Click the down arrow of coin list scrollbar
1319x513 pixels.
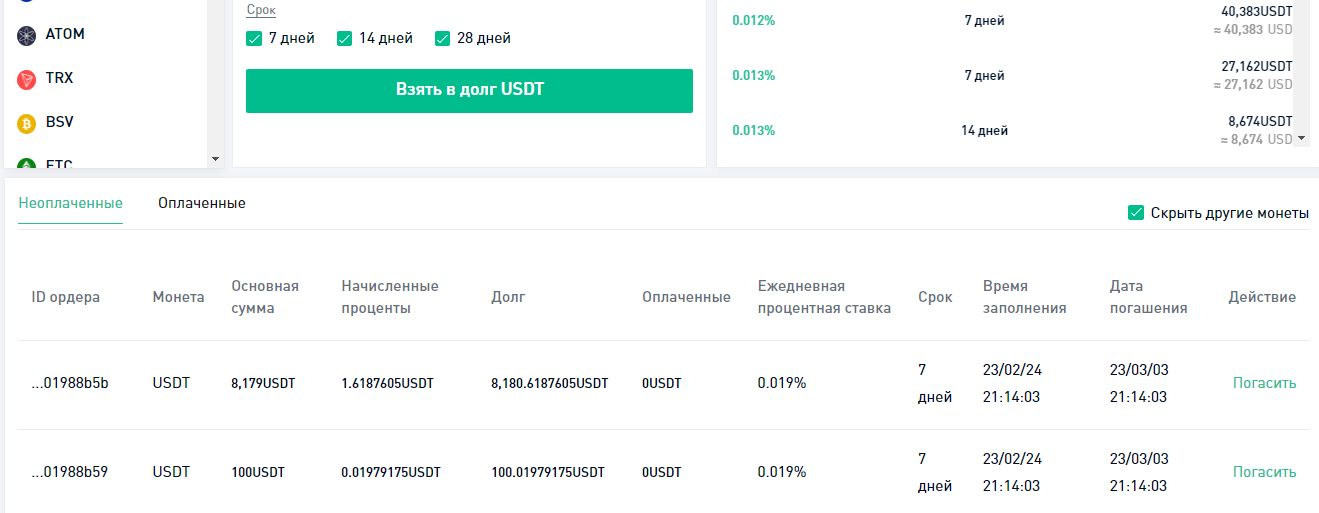[x=215, y=159]
